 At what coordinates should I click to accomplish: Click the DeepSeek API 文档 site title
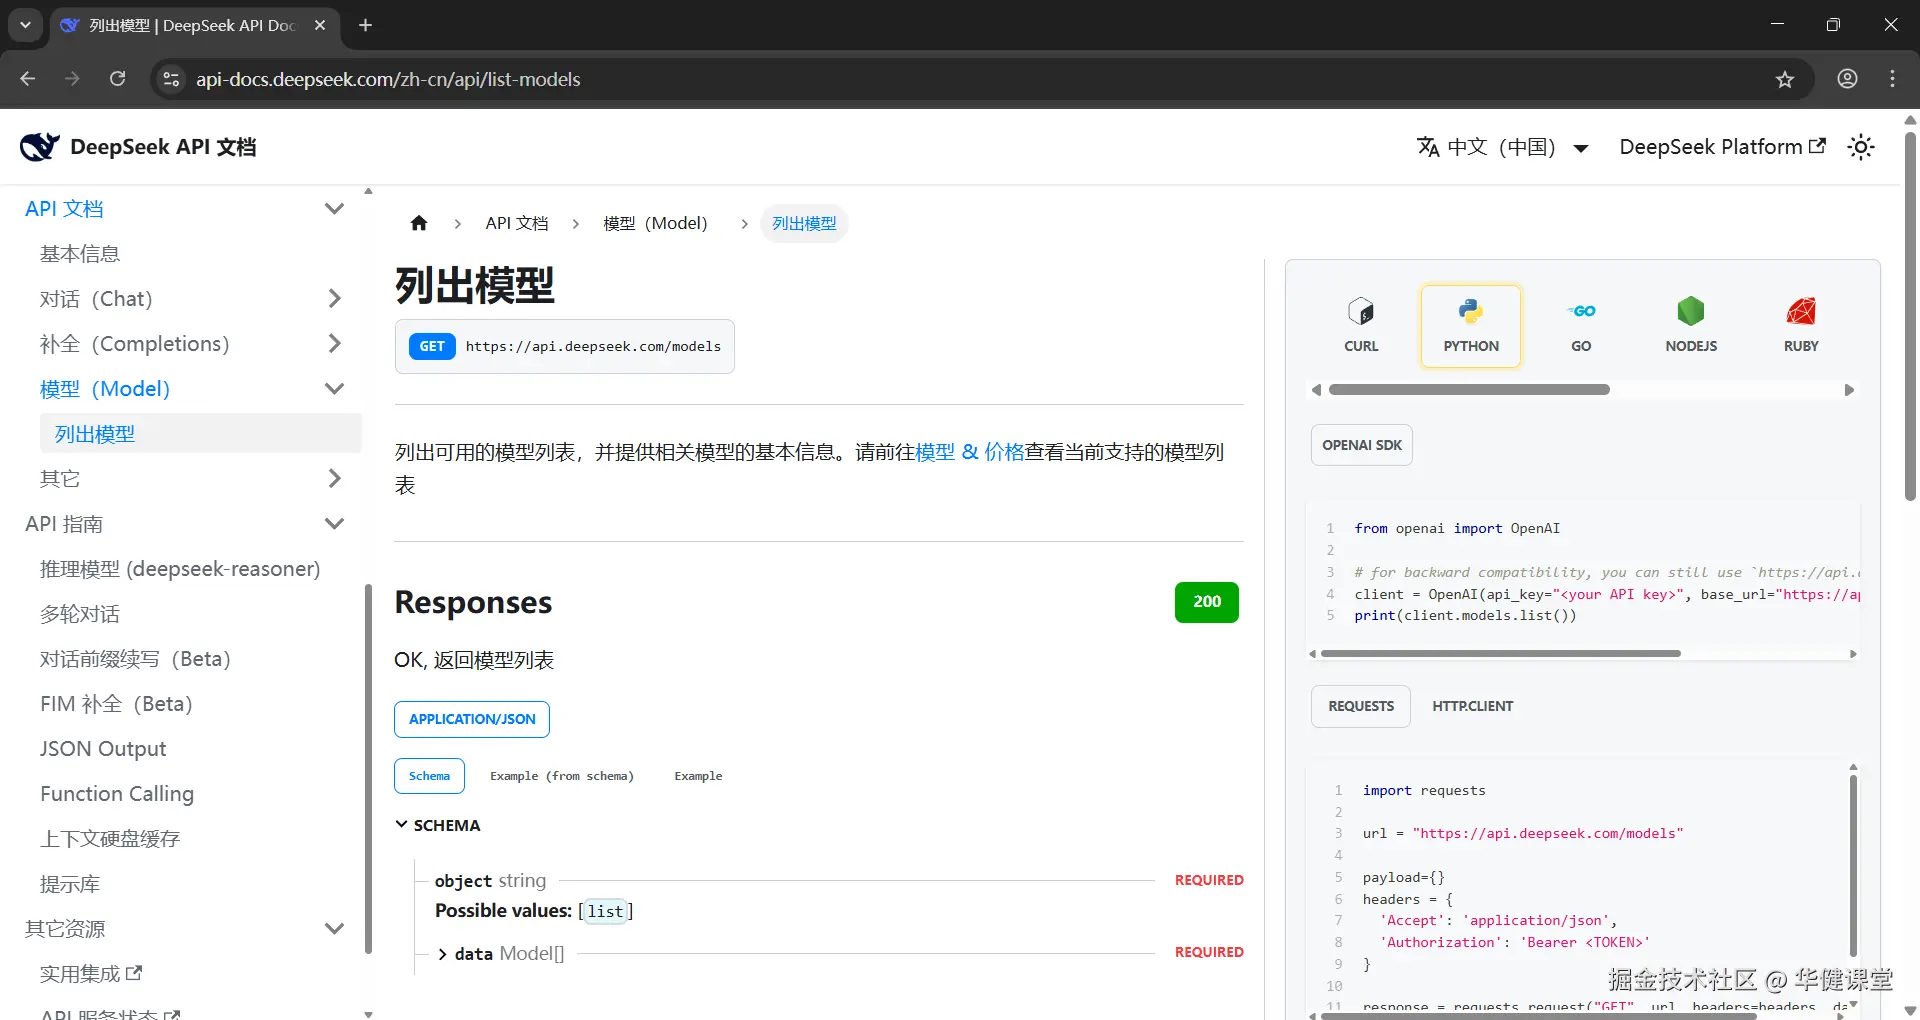163,147
